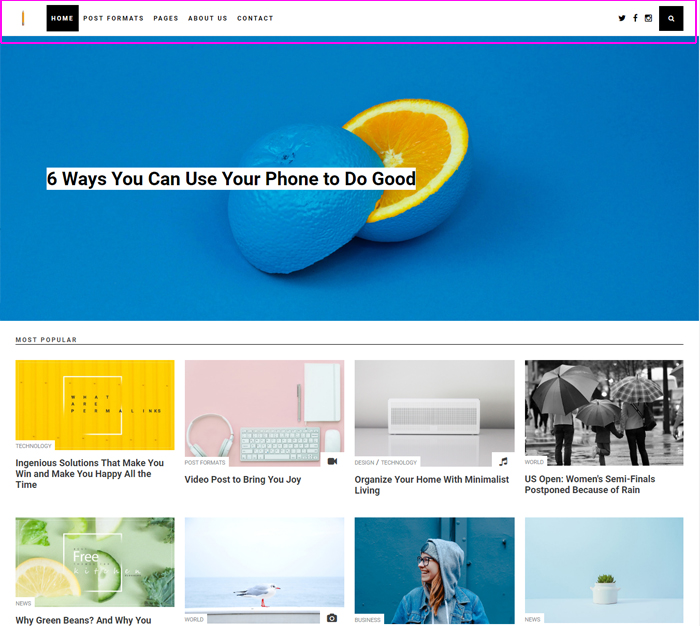
Task: Go to the Home menu item
Action: [62, 18]
